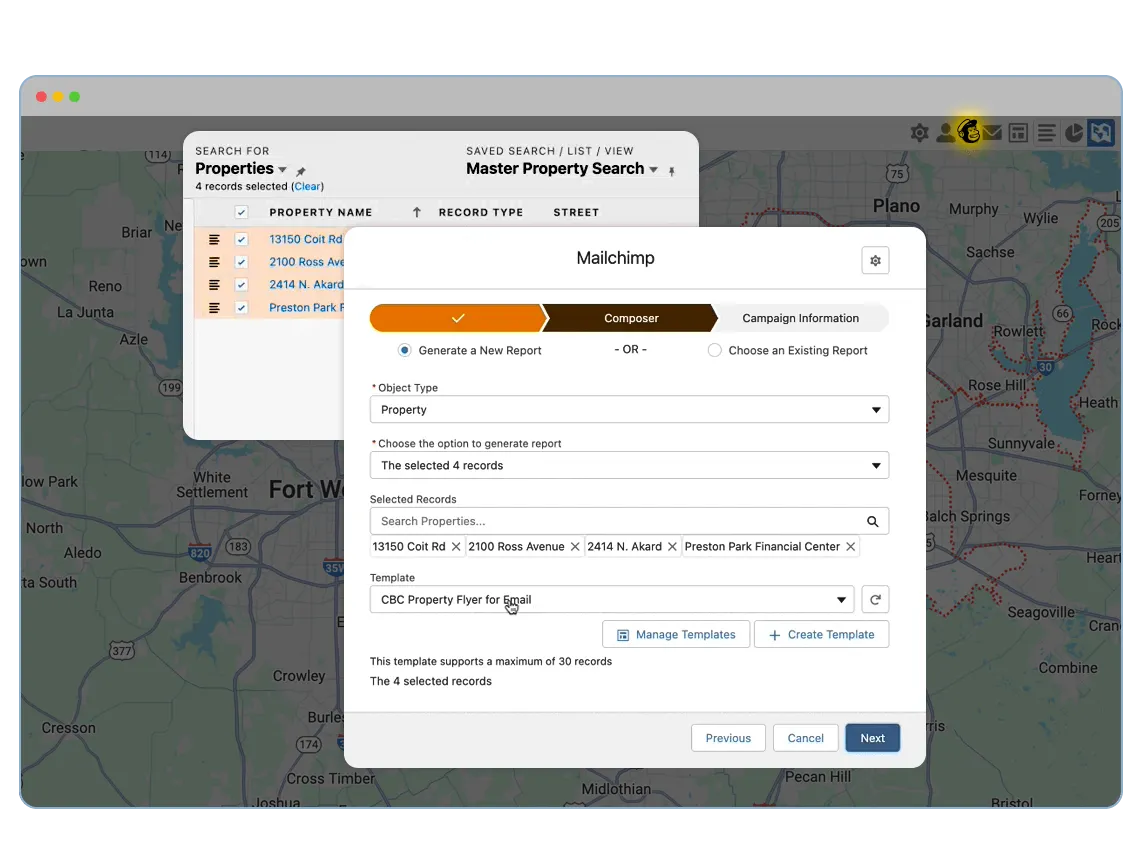Click the pin icon next to Properties

tap(301, 171)
